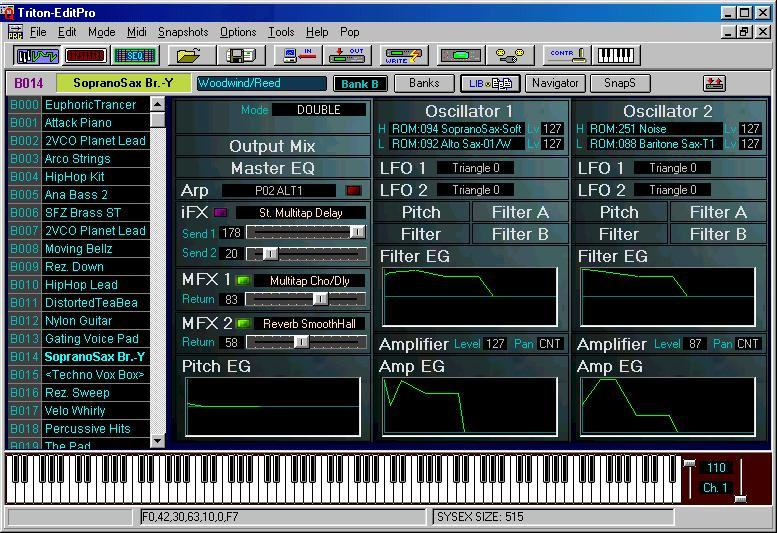777x533 pixels.
Task: Click the OUT send-data toolbar icon
Action: click(x=346, y=55)
